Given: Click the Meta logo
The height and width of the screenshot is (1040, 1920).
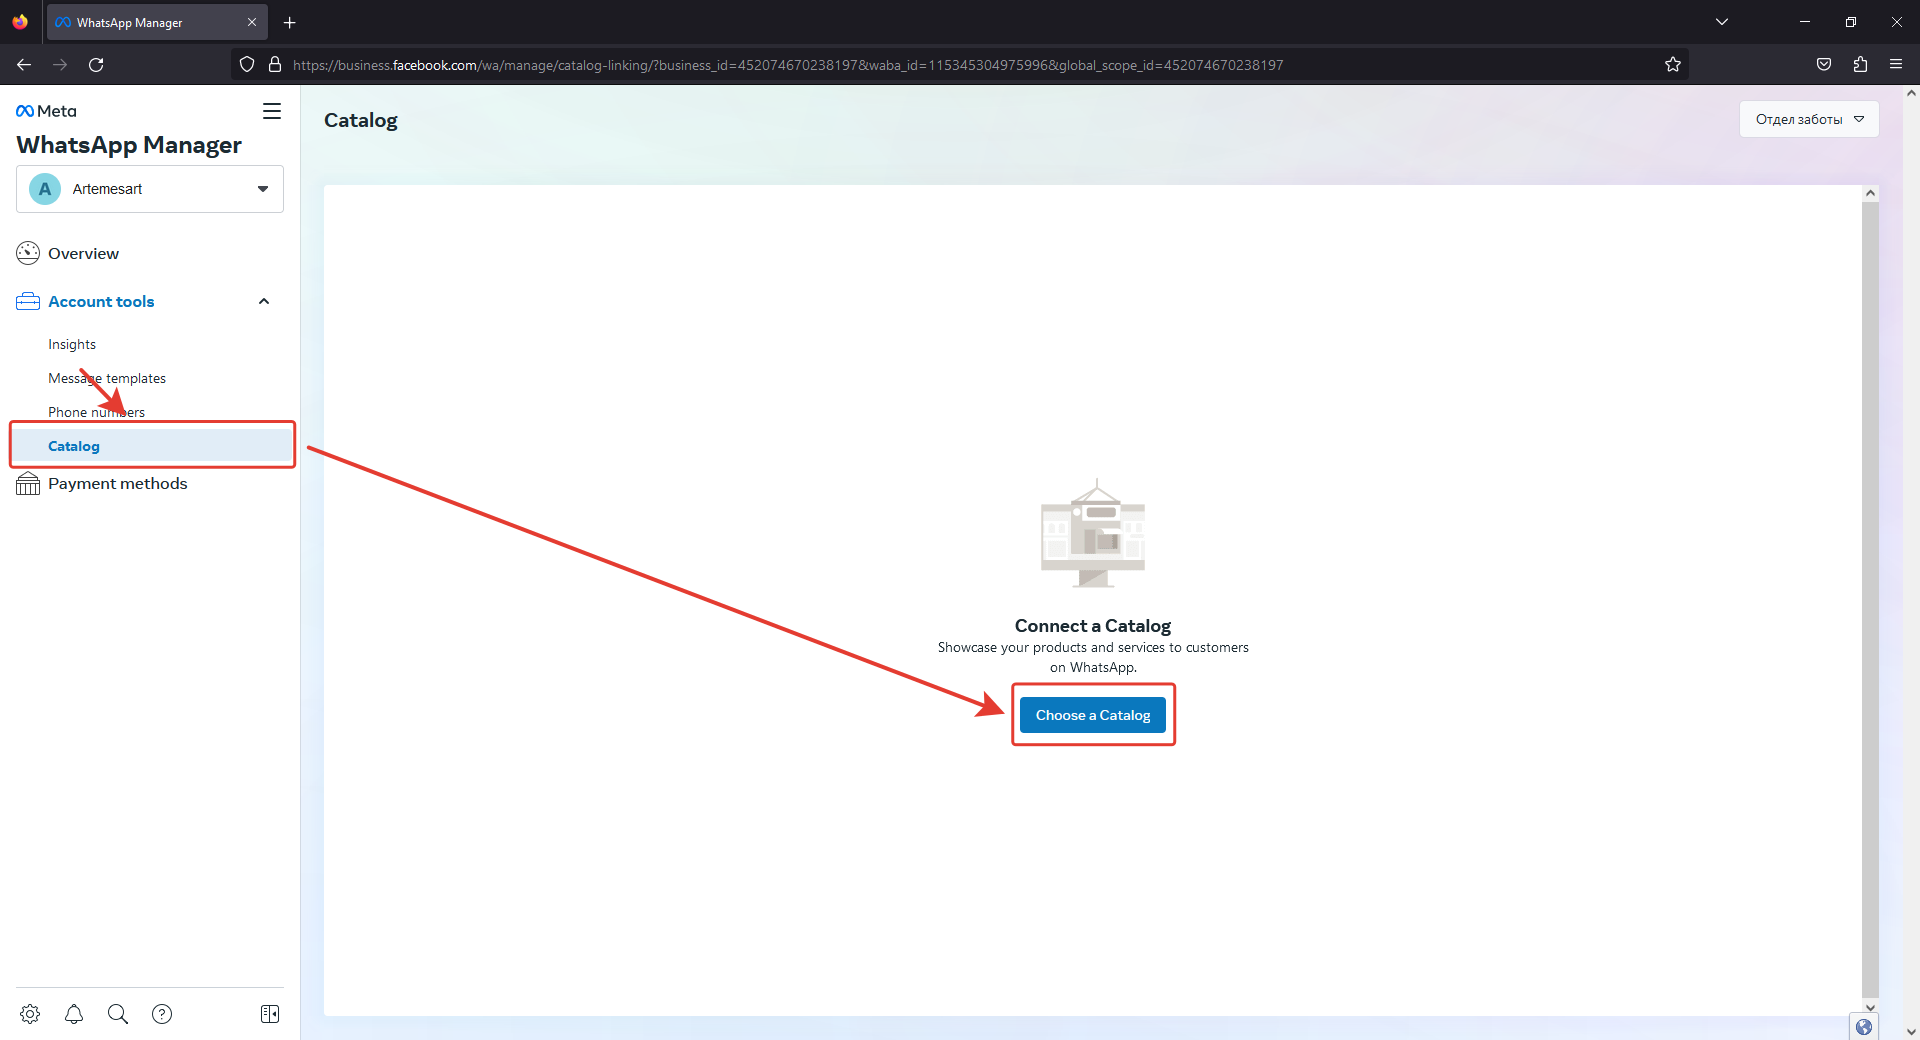Looking at the screenshot, I should (46, 111).
